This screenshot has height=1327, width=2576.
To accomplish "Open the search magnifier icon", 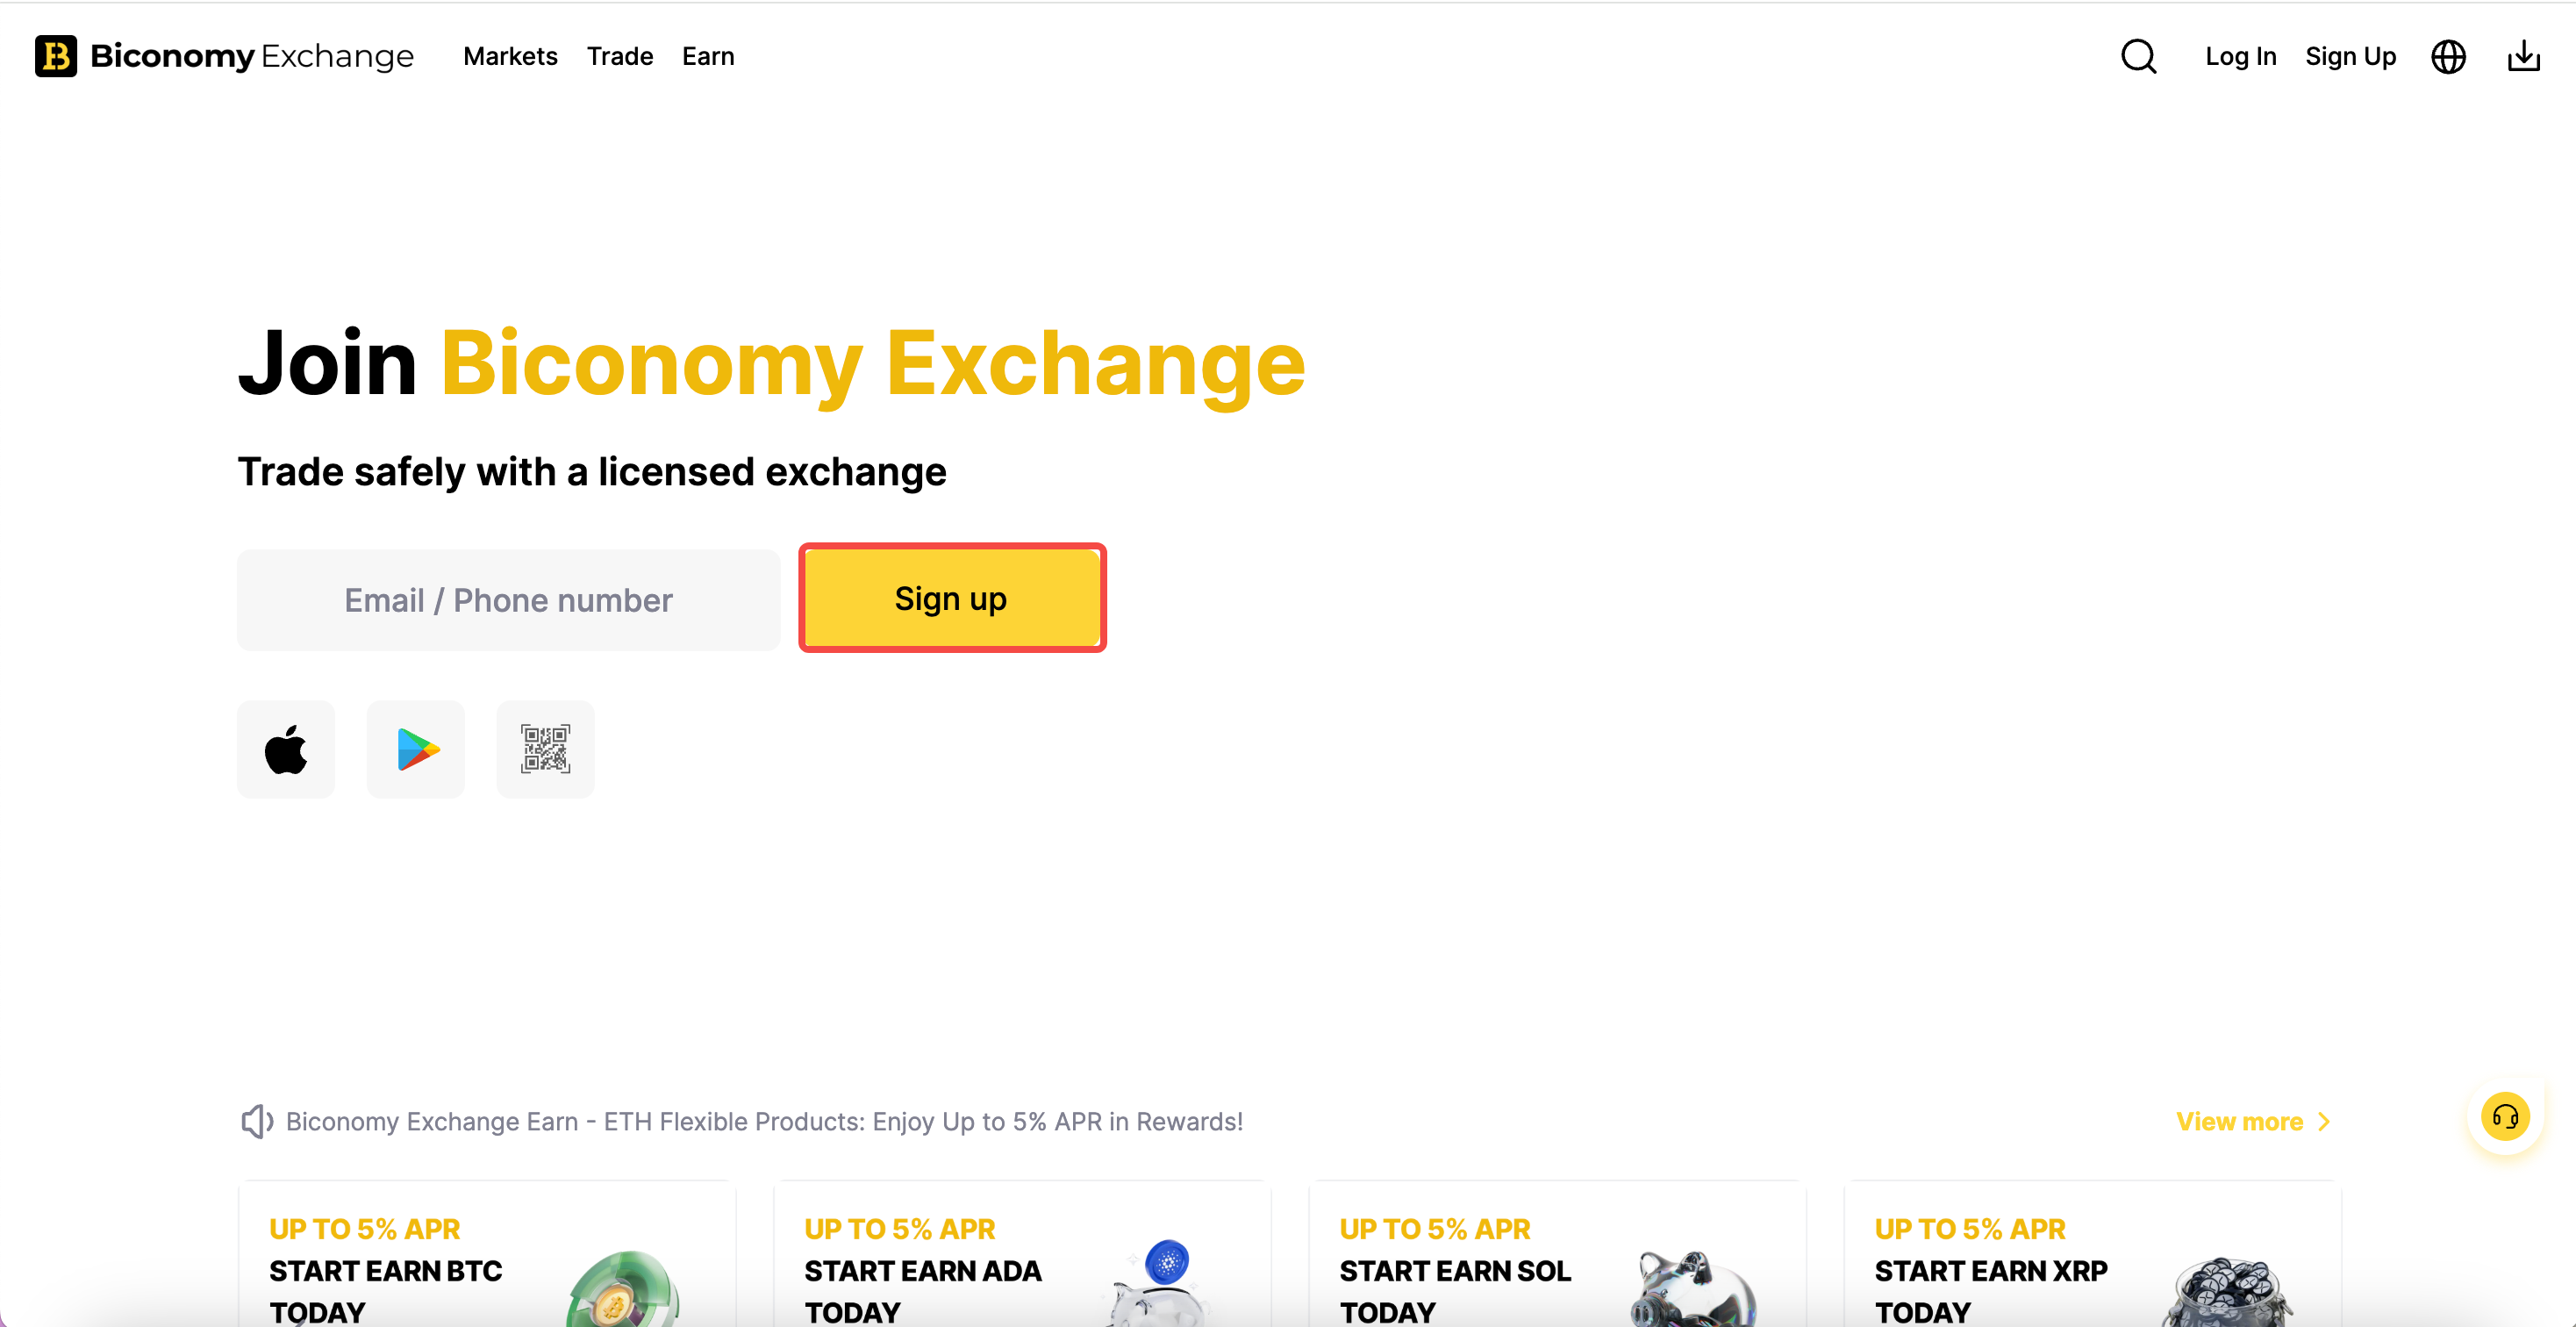I will [2138, 56].
